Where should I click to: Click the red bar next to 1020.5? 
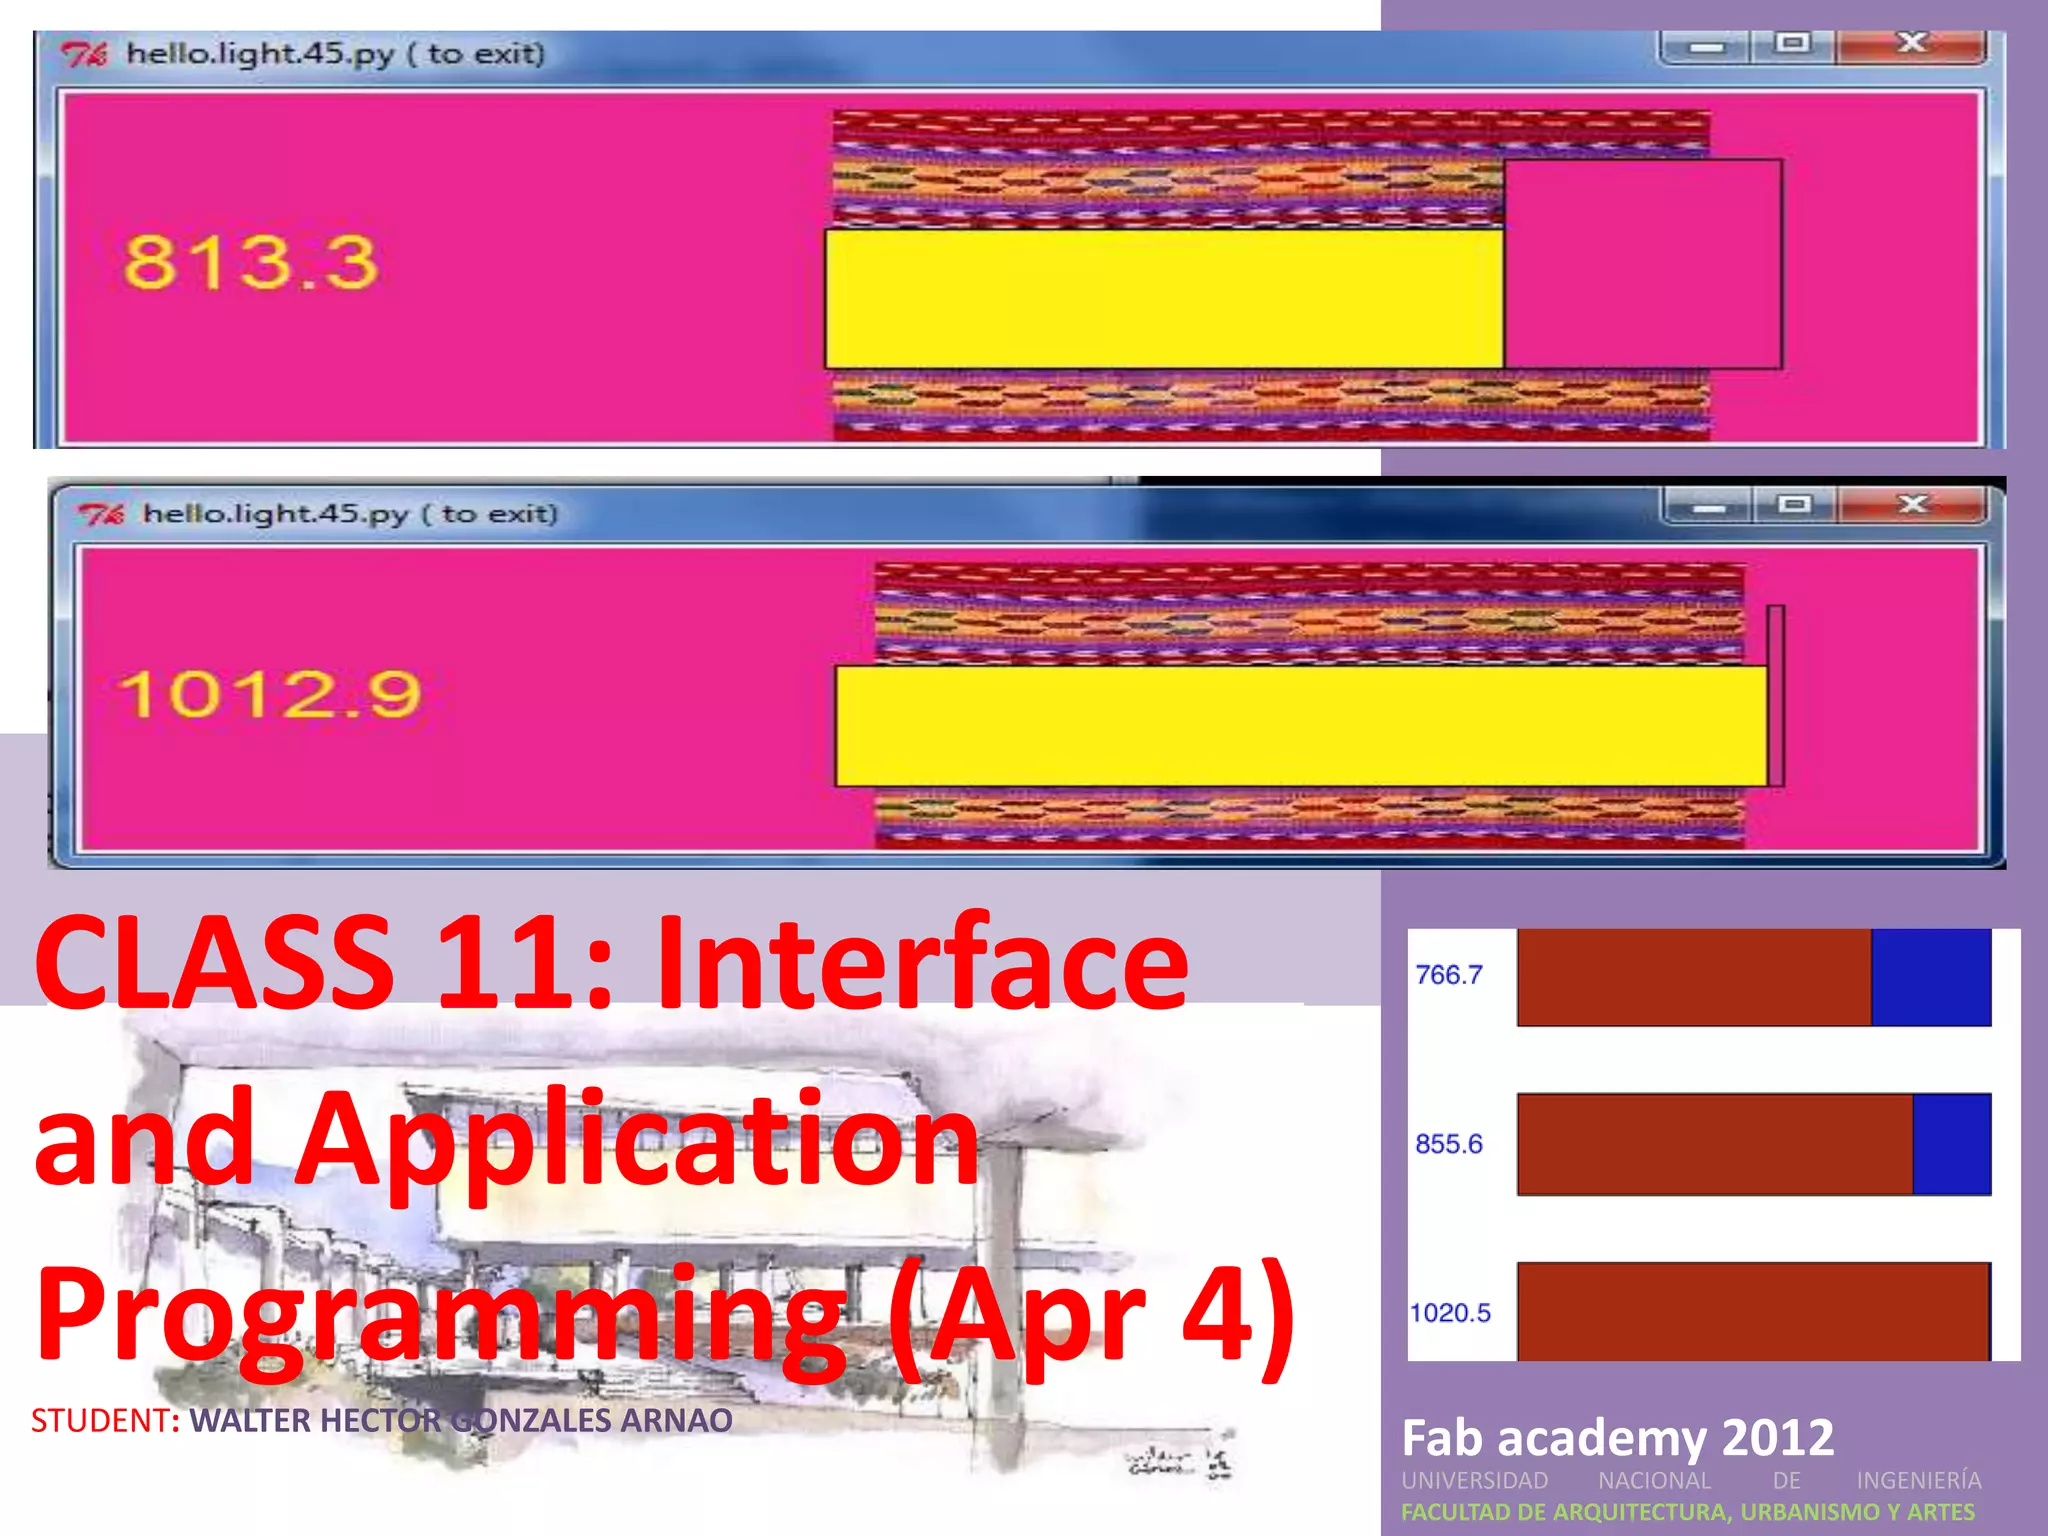tap(1754, 1311)
